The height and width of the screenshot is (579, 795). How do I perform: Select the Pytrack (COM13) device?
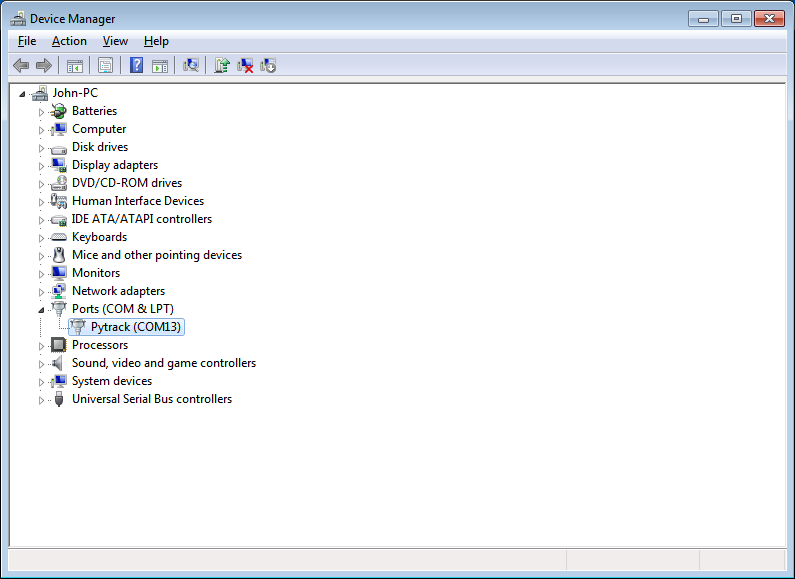[x=137, y=327]
